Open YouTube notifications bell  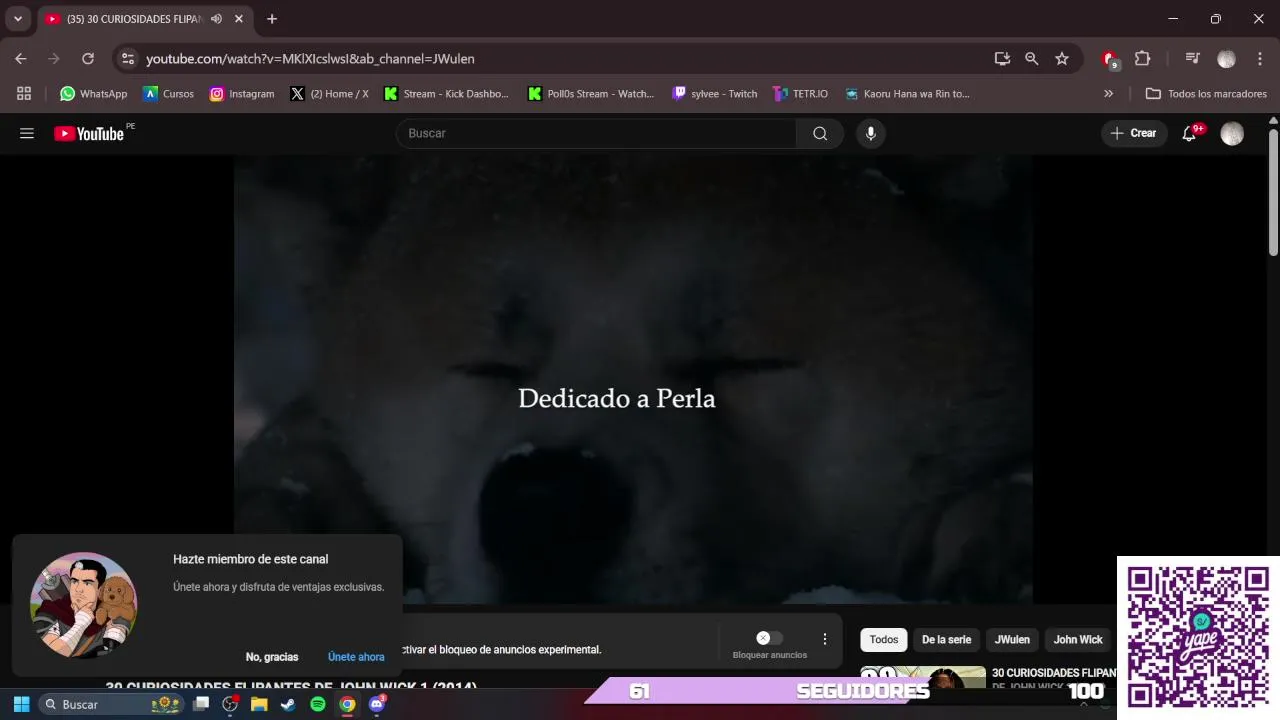tap(1189, 133)
